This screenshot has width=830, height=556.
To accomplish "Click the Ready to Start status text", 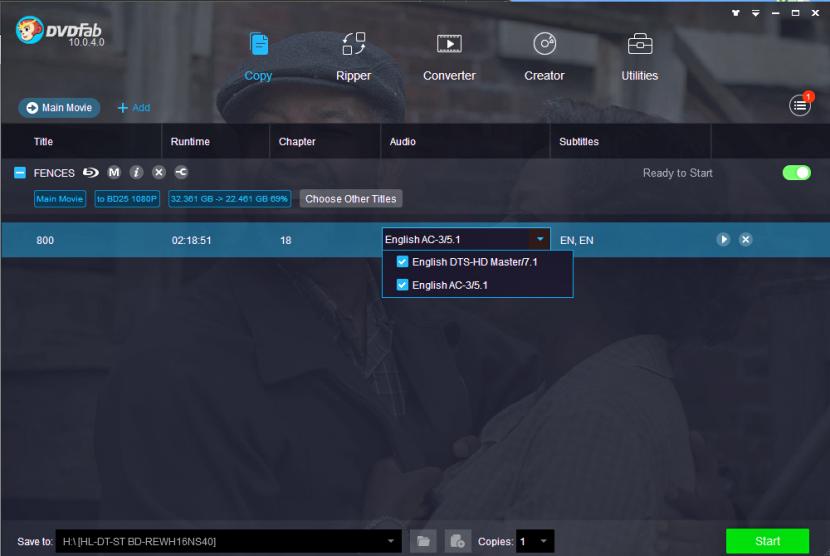I will click(x=678, y=173).
